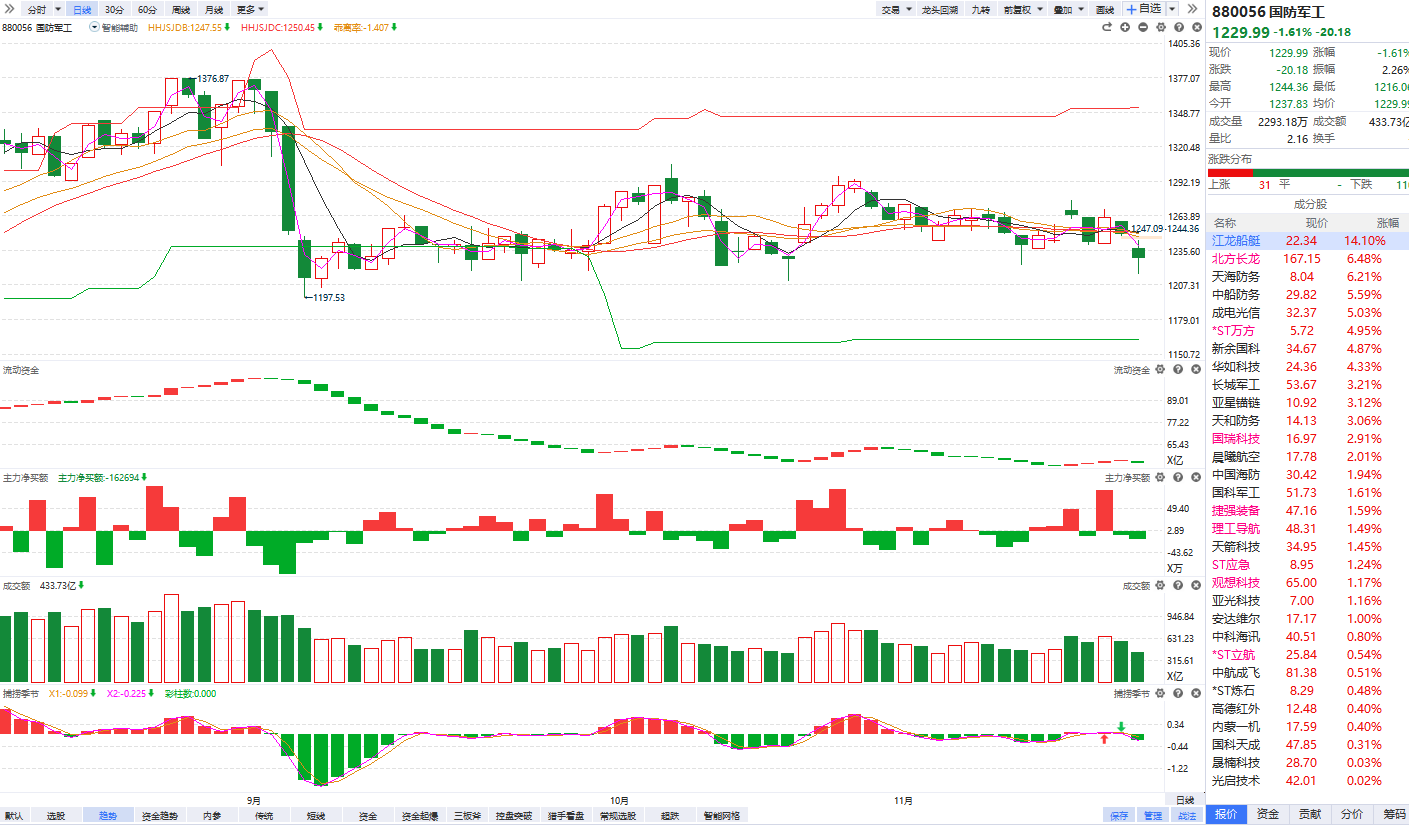Zoom in the chart with the plus circle icon

(1125, 27)
